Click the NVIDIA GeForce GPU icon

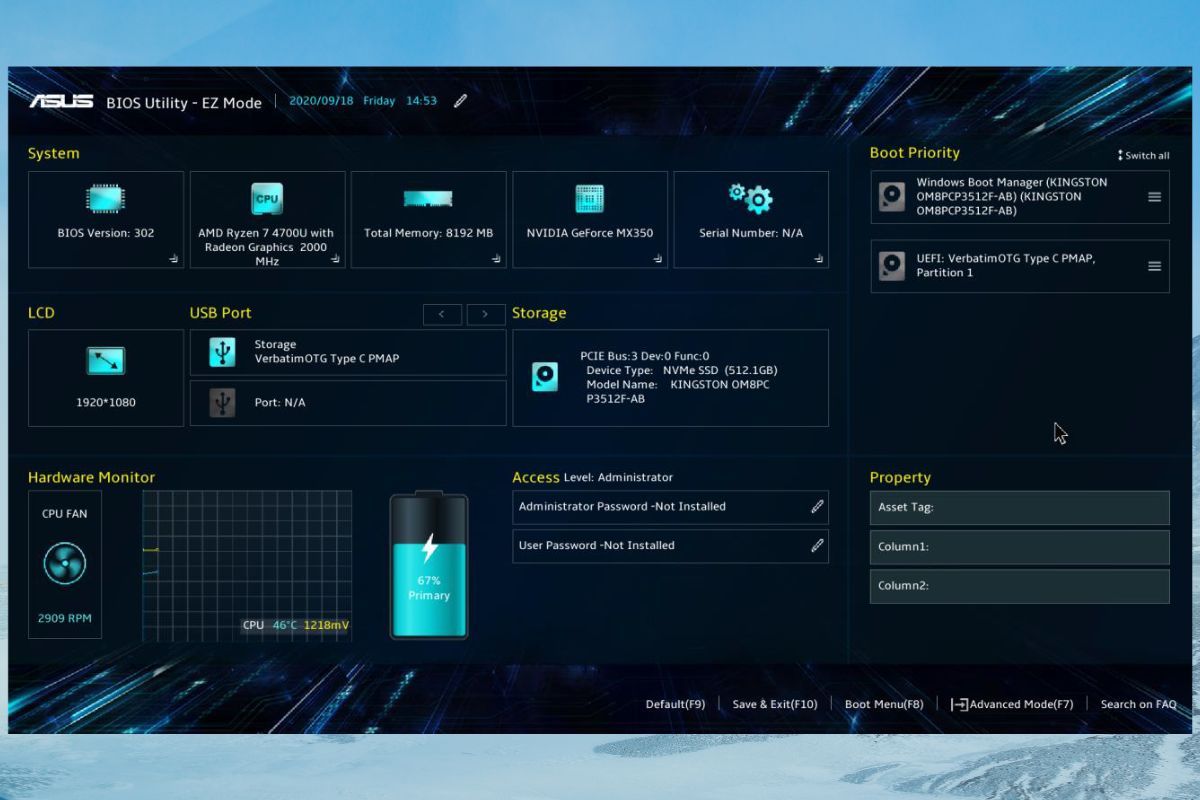pos(590,199)
